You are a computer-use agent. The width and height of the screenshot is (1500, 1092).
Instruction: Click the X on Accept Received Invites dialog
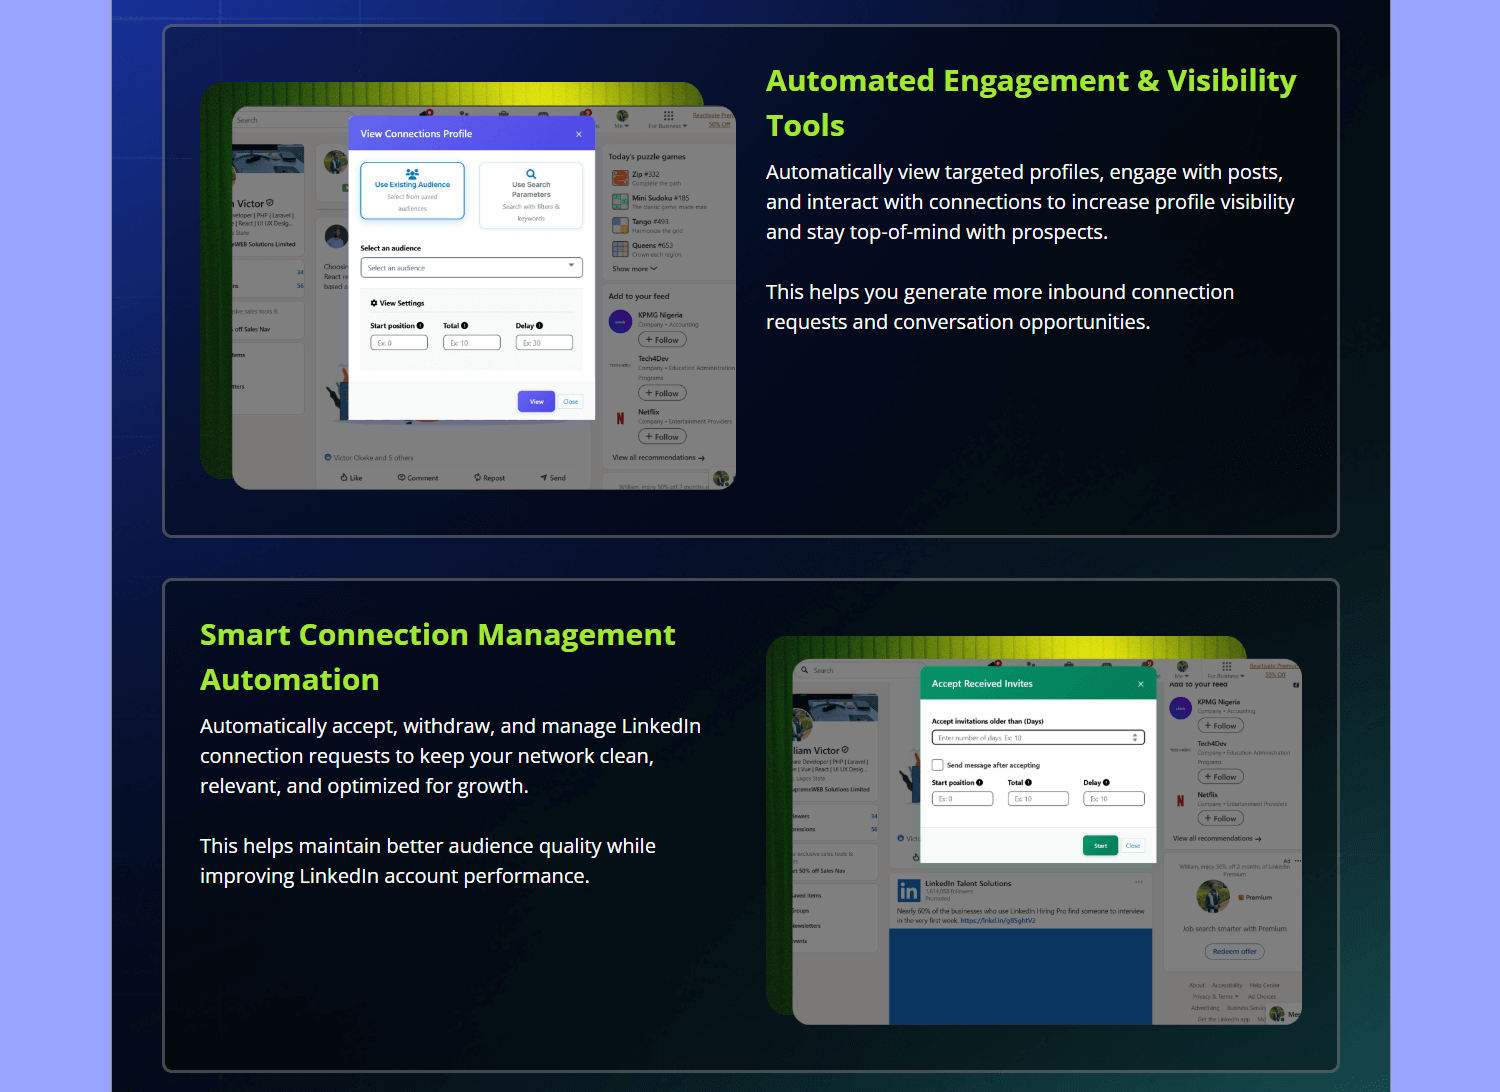point(1141,684)
